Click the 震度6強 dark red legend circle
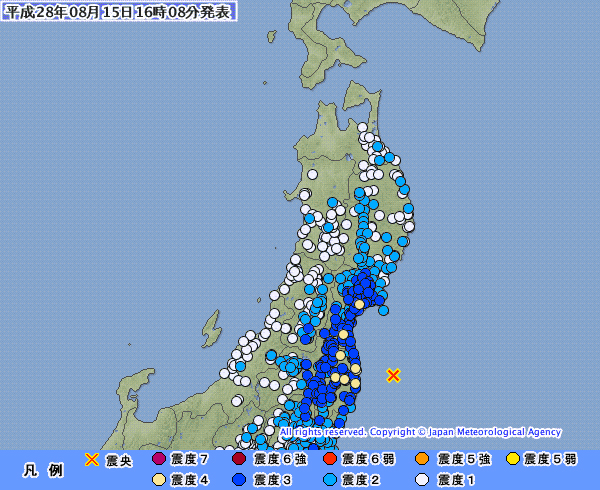This screenshot has width=600, height=490. coord(239,459)
